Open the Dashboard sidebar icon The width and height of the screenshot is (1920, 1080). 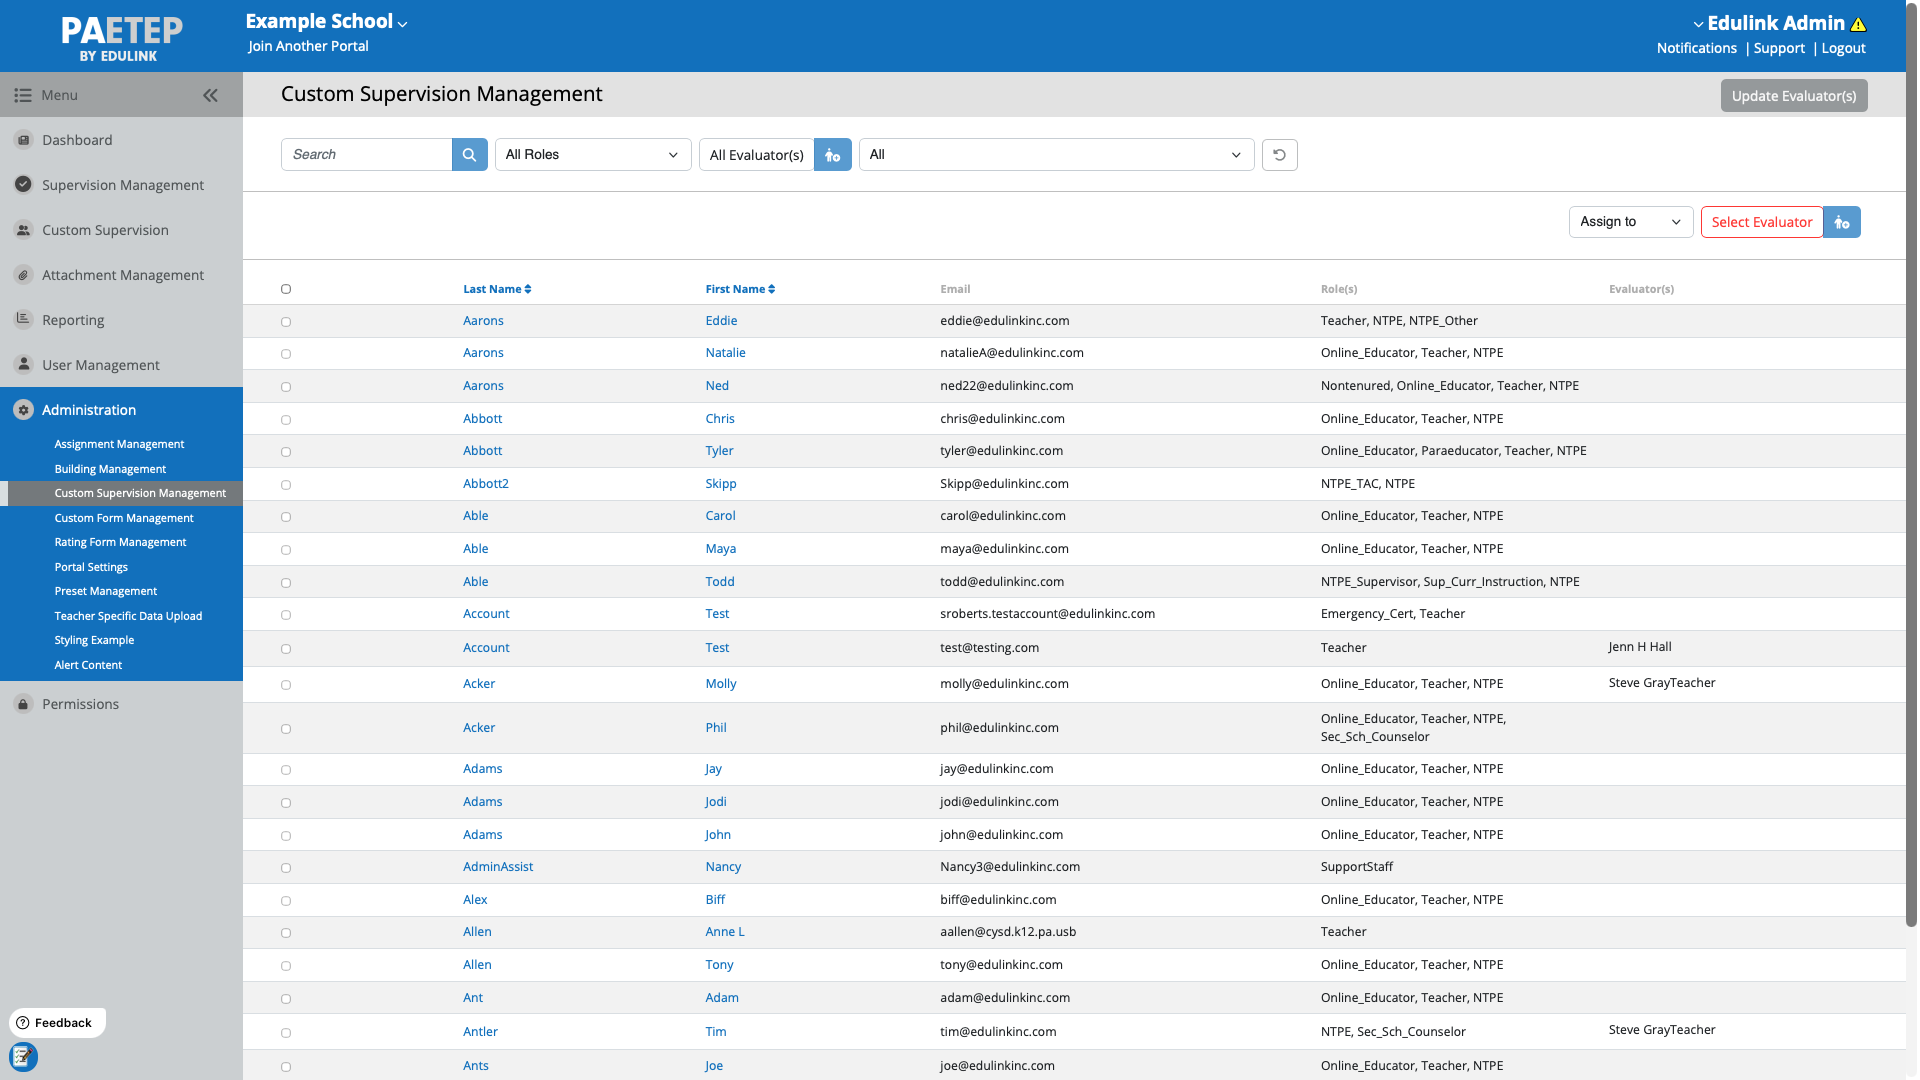pos(24,140)
